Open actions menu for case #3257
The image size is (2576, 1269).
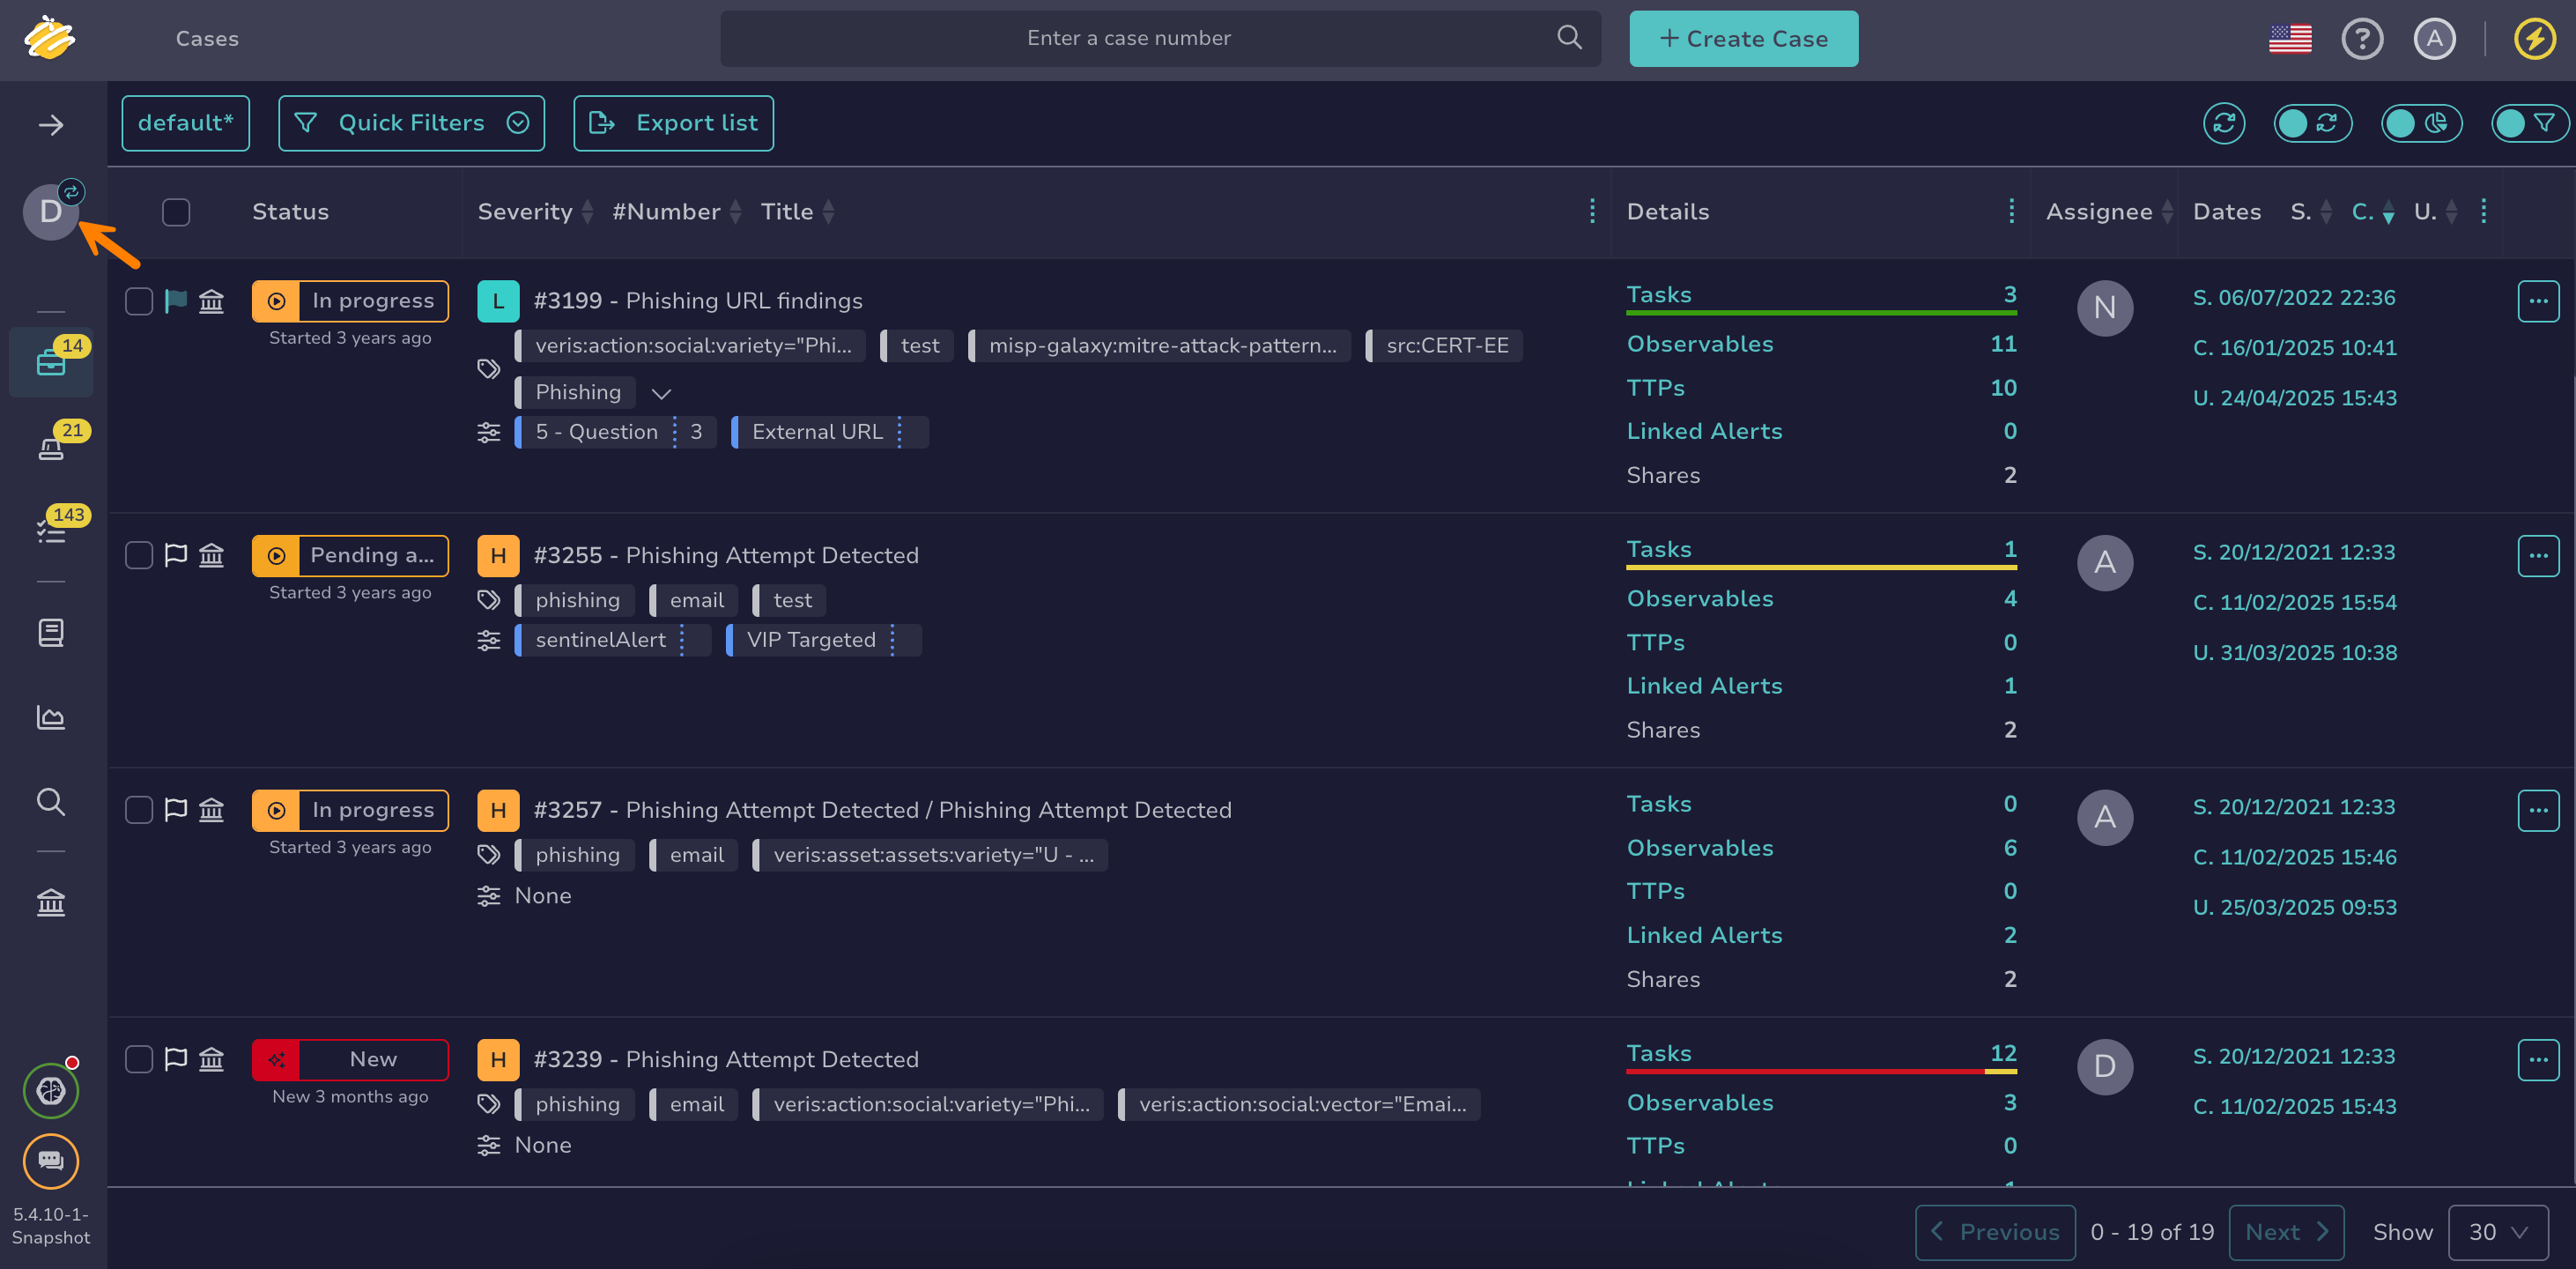2537,810
